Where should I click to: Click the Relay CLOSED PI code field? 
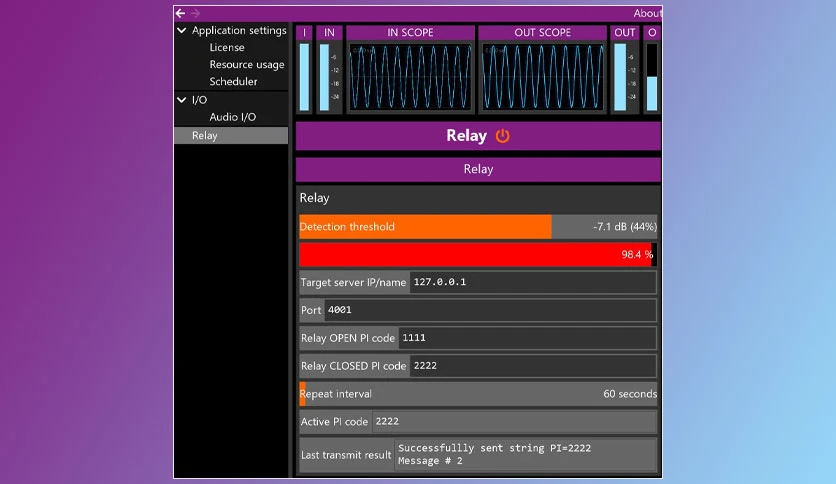pos(533,366)
